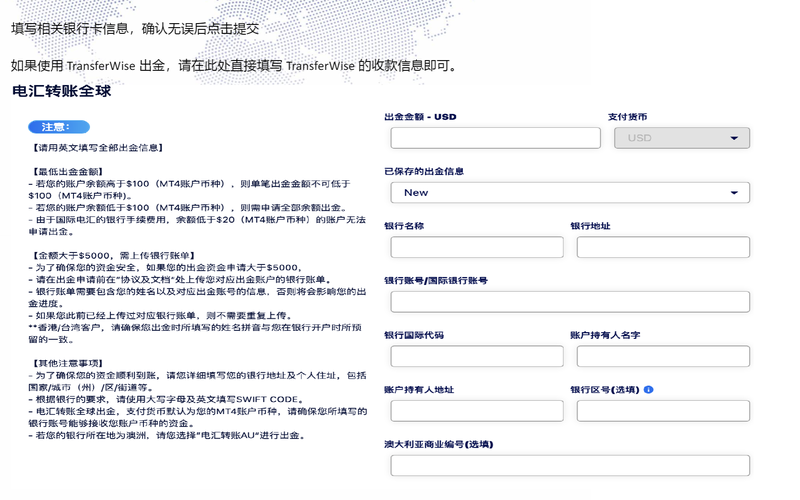Click the blue 注意 badge
This screenshot has width=800, height=500.
point(59,127)
